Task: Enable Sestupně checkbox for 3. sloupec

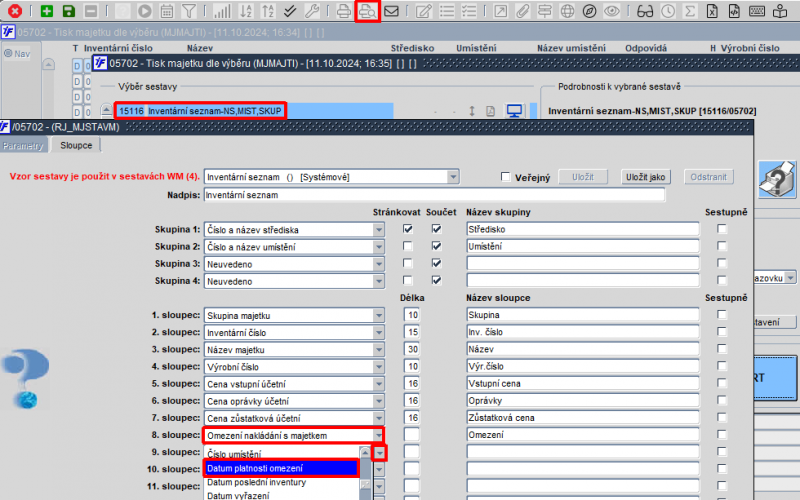Action: click(721, 349)
